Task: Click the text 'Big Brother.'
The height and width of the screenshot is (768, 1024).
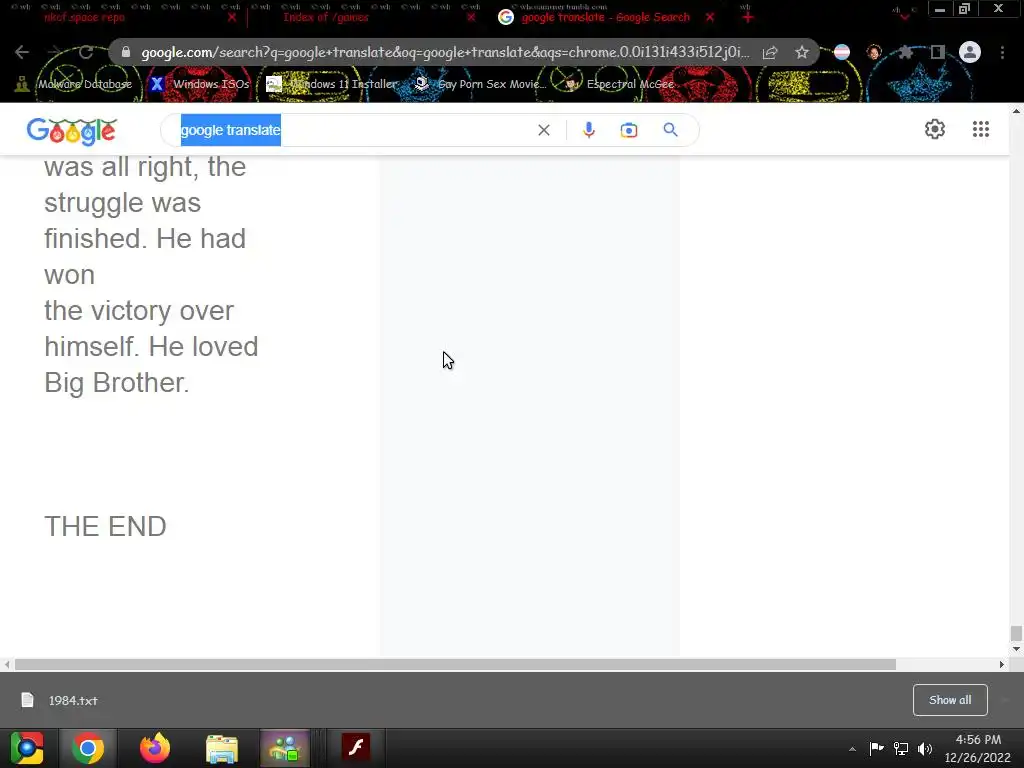Action: pos(117,383)
